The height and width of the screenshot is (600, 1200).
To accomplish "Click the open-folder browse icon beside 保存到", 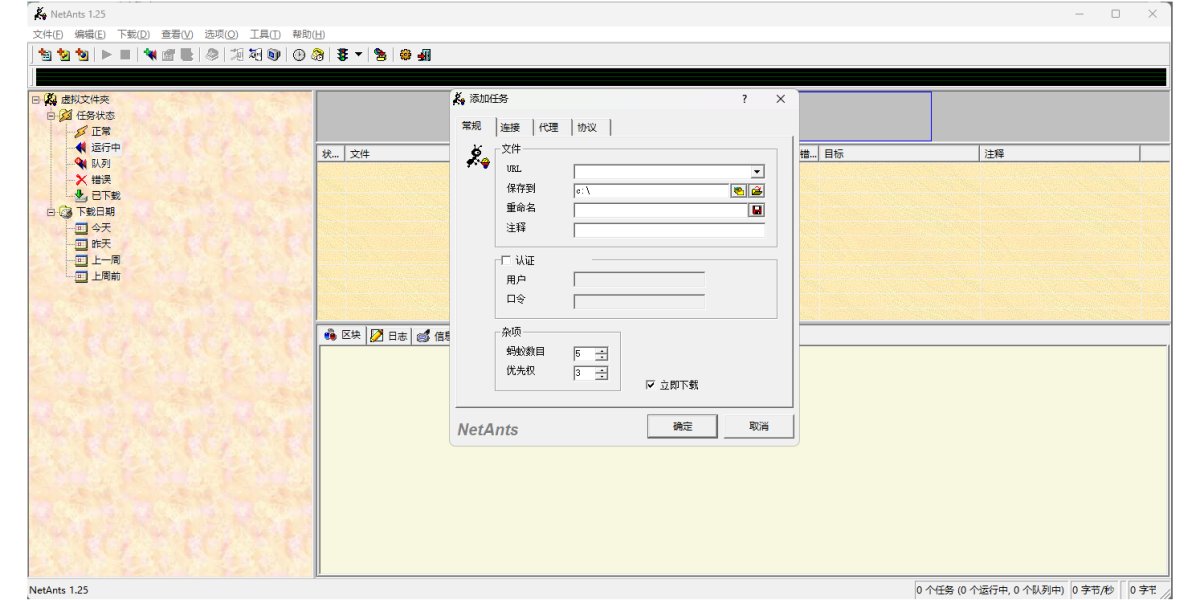I will coord(757,190).
